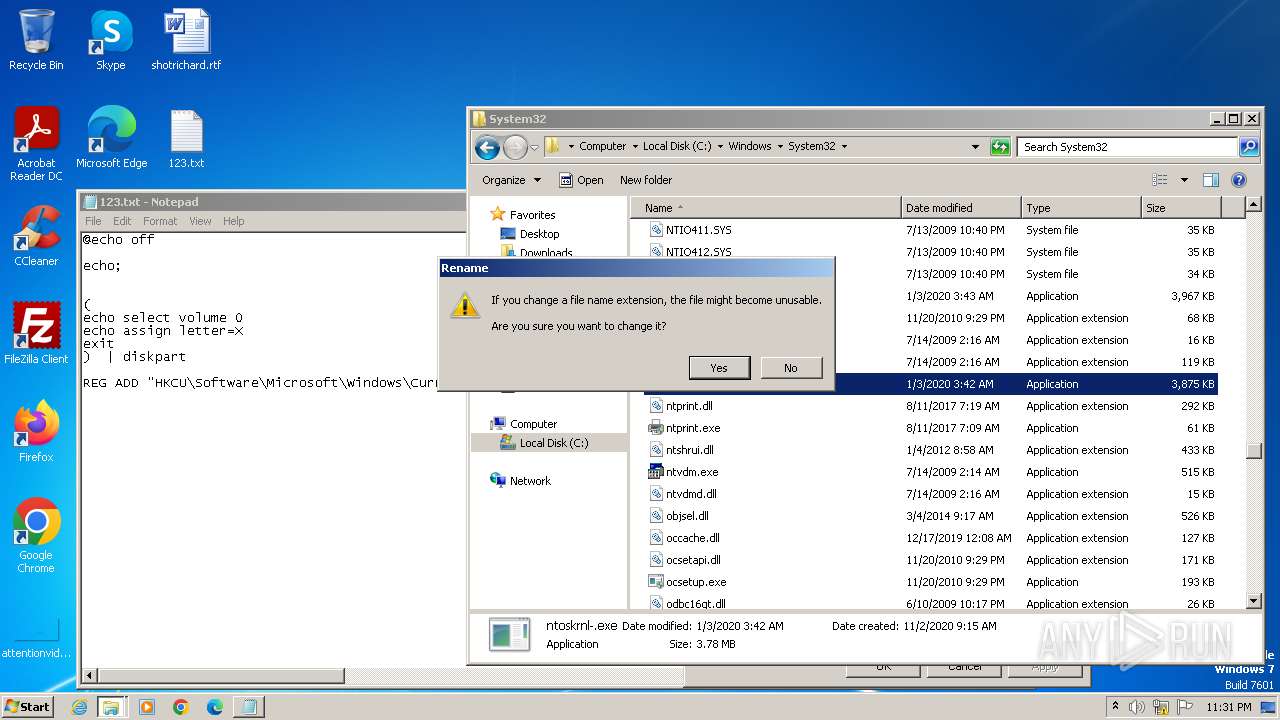Select Local Disk (C:) in navigation pane
Image resolution: width=1280 pixels, height=720 pixels.
tap(554, 443)
